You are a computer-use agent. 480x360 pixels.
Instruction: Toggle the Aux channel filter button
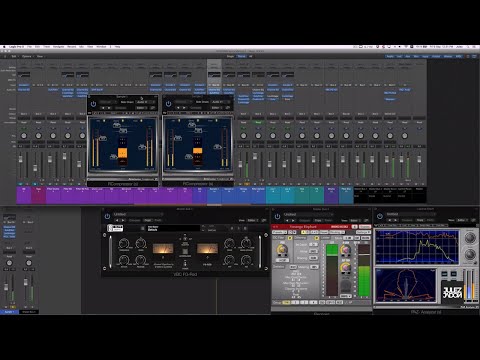[408, 56]
